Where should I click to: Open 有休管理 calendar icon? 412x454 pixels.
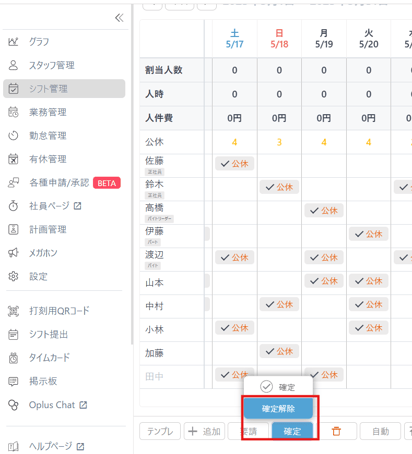coord(13,159)
